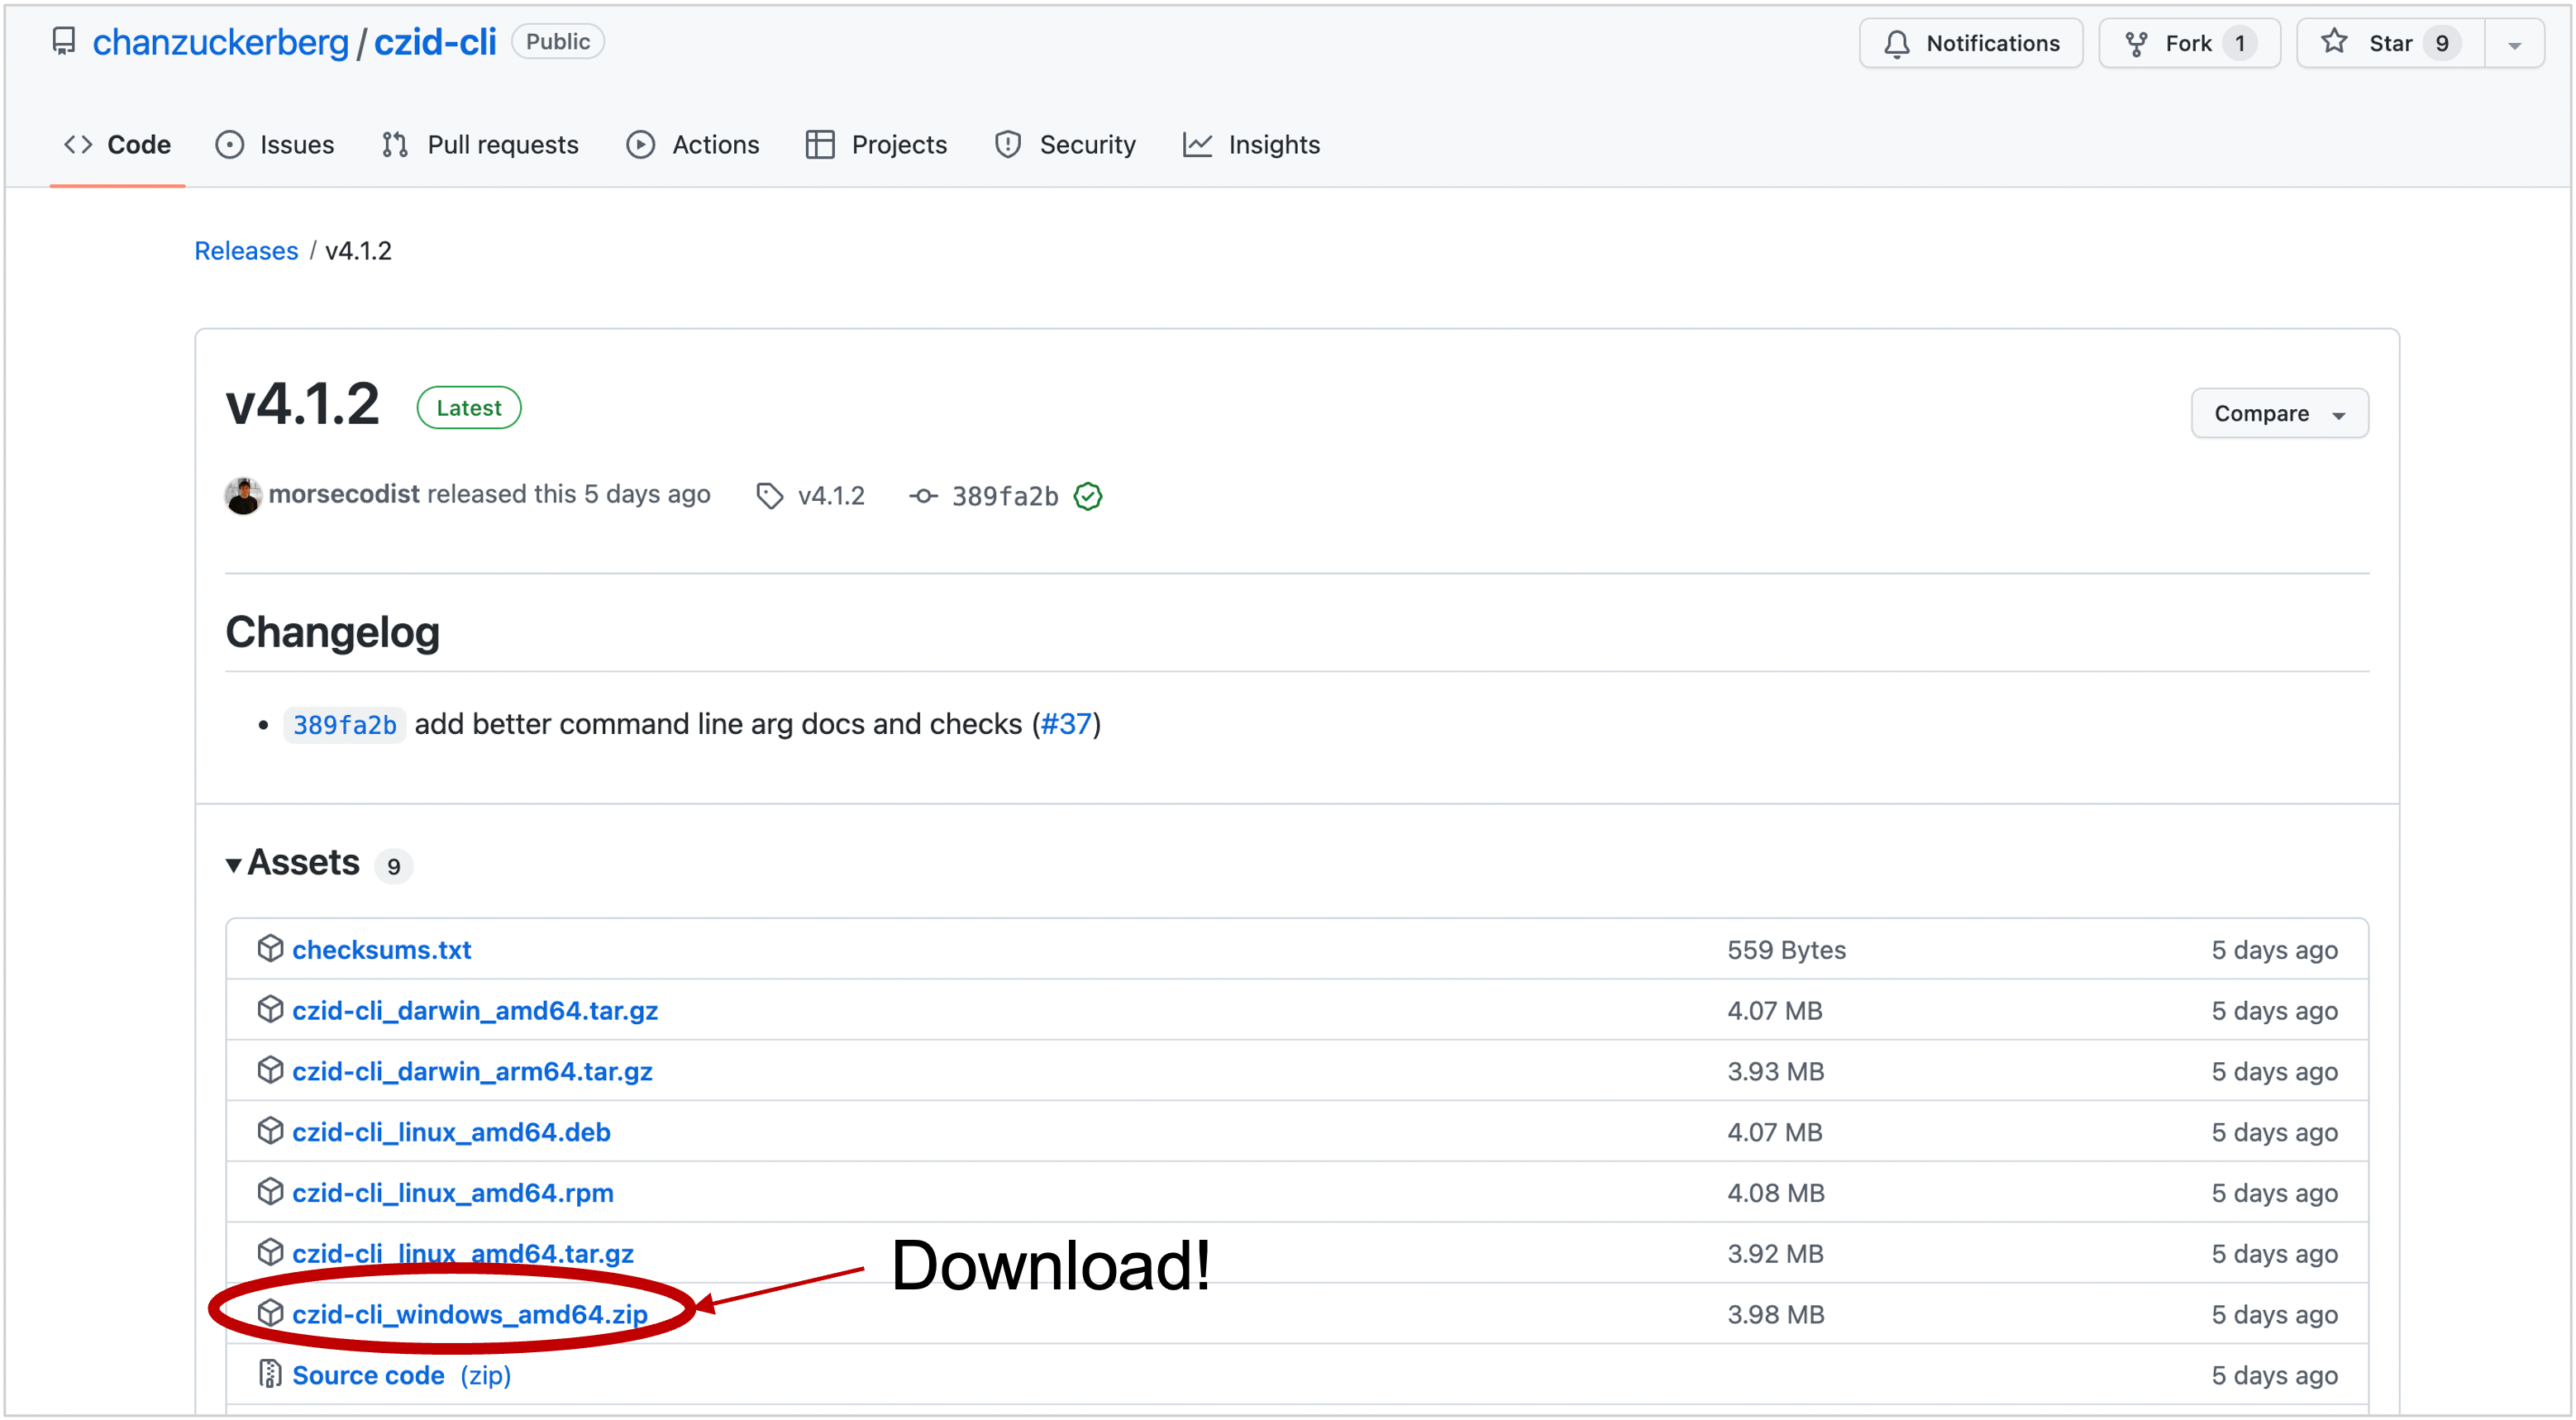Click the code brackets icon in Code tab

pyautogui.click(x=78, y=145)
